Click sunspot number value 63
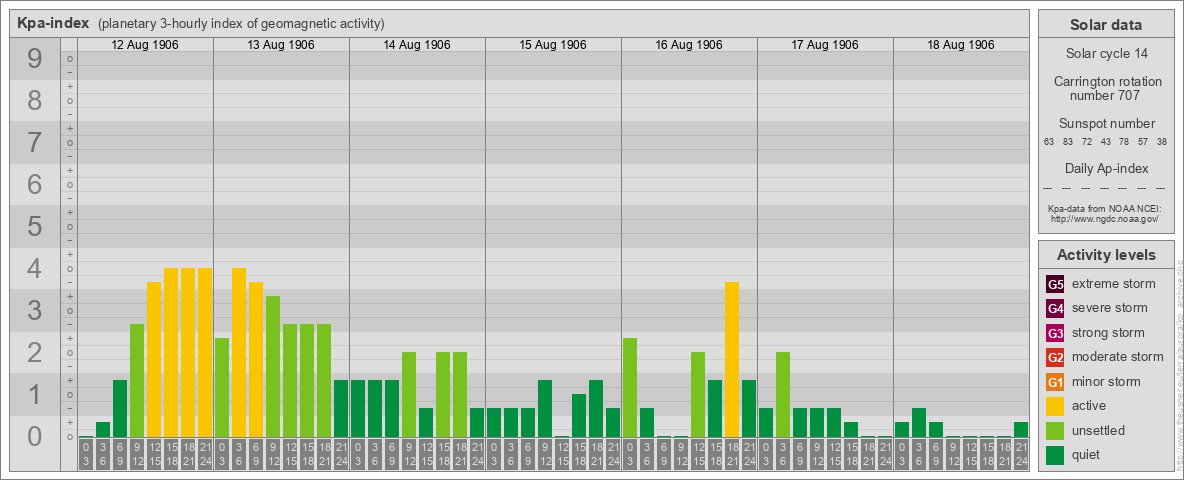This screenshot has height=480, width=1184. pyautogui.click(x=1049, y=143)
